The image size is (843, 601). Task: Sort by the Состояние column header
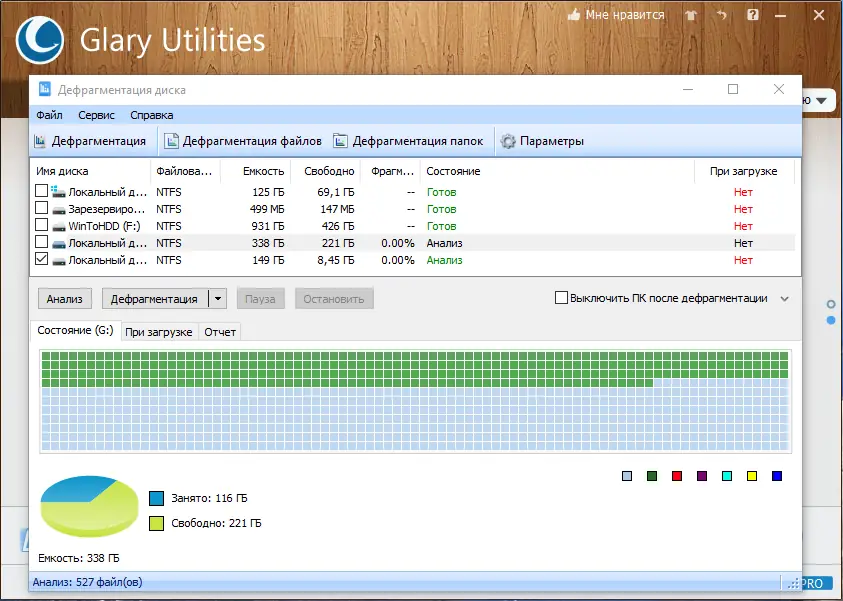(x=557, y=171)
